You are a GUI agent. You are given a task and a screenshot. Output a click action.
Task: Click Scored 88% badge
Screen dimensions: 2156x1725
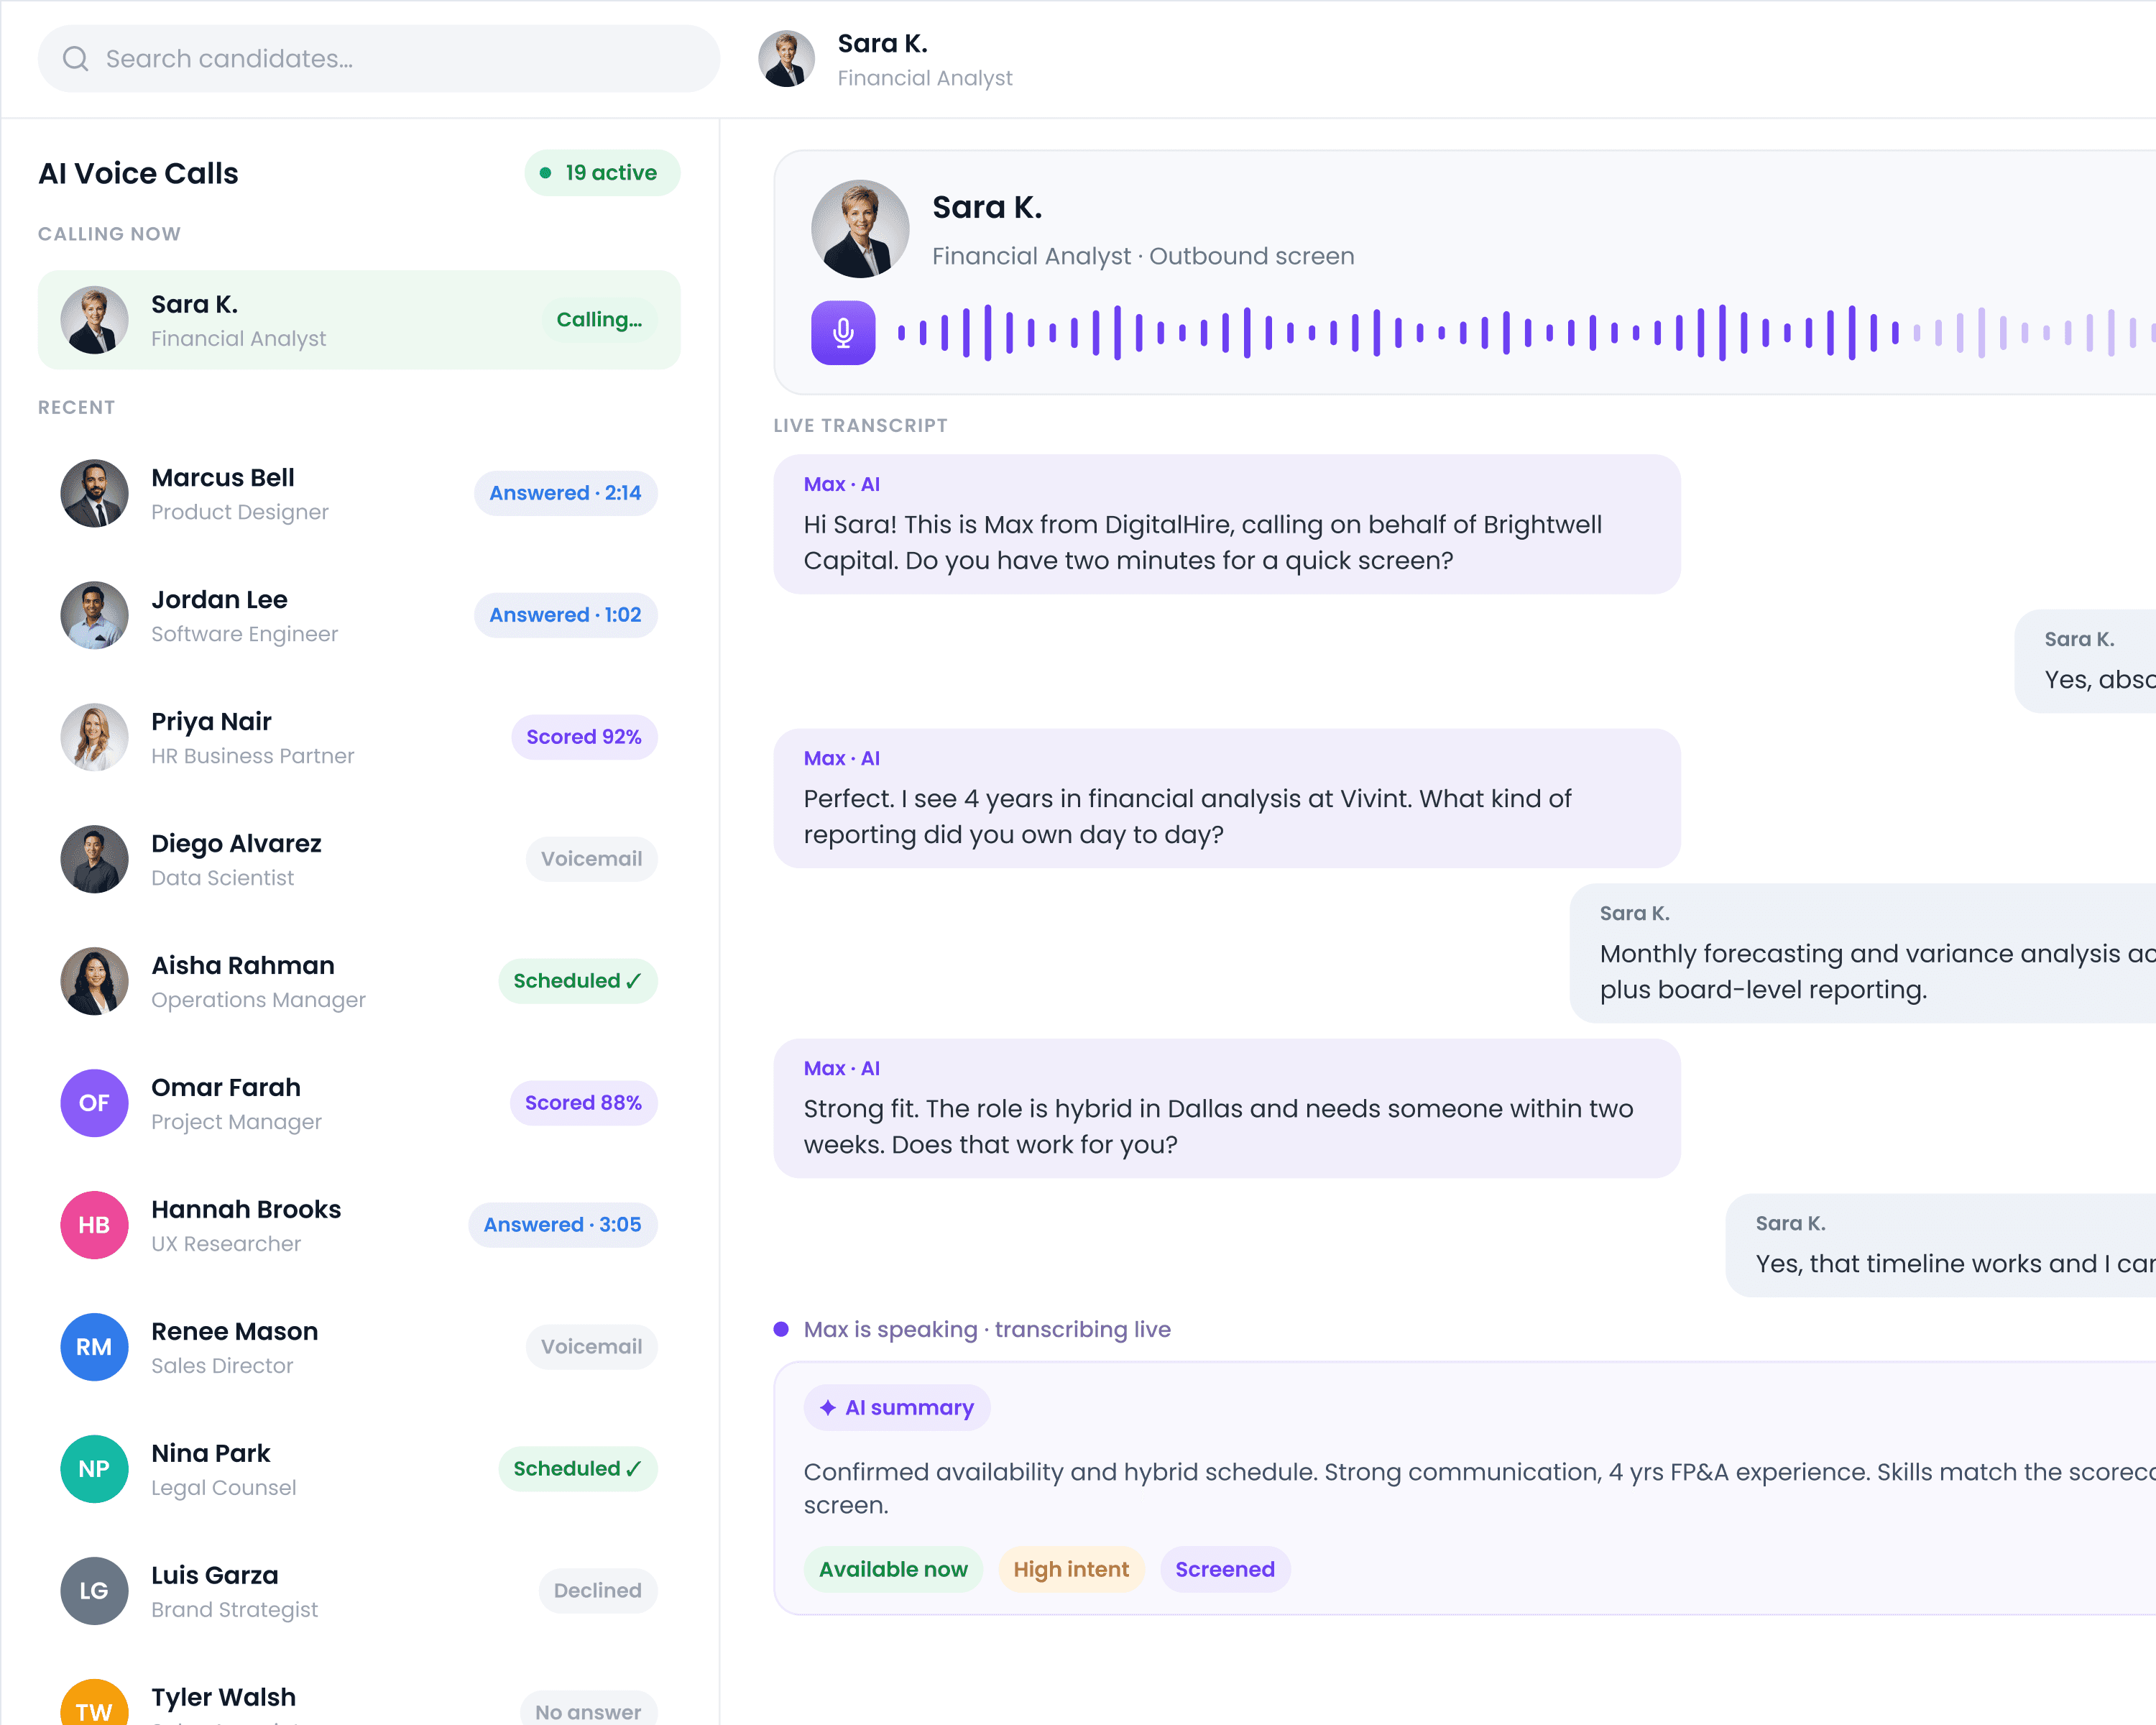click(x=583, y=1104)
